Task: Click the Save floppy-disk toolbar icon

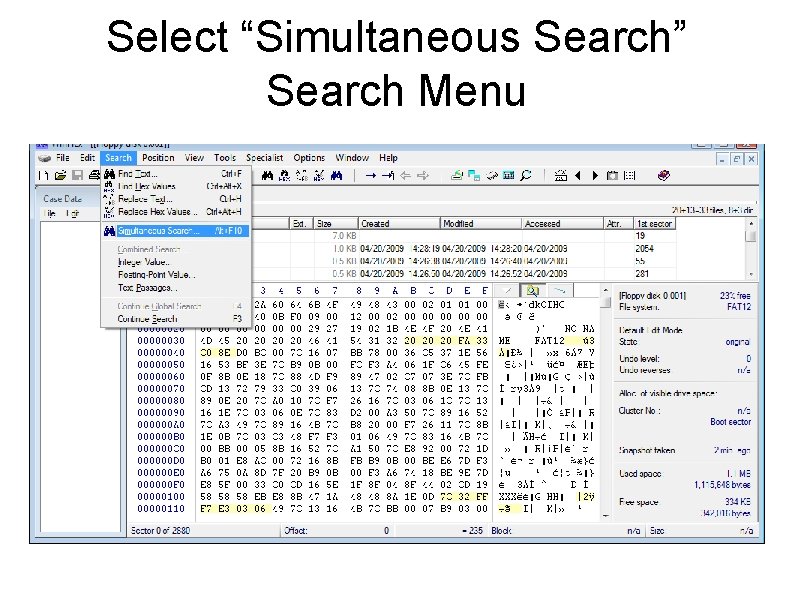Action: tap(77, 176)
